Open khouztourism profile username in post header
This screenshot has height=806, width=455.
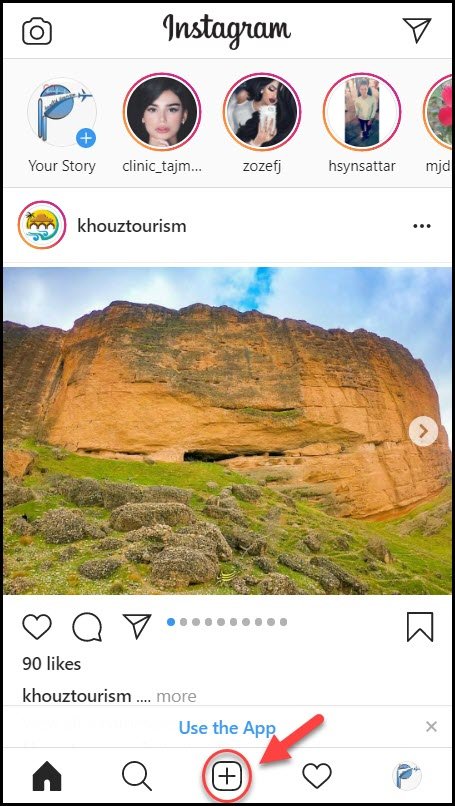pos(132,226)
